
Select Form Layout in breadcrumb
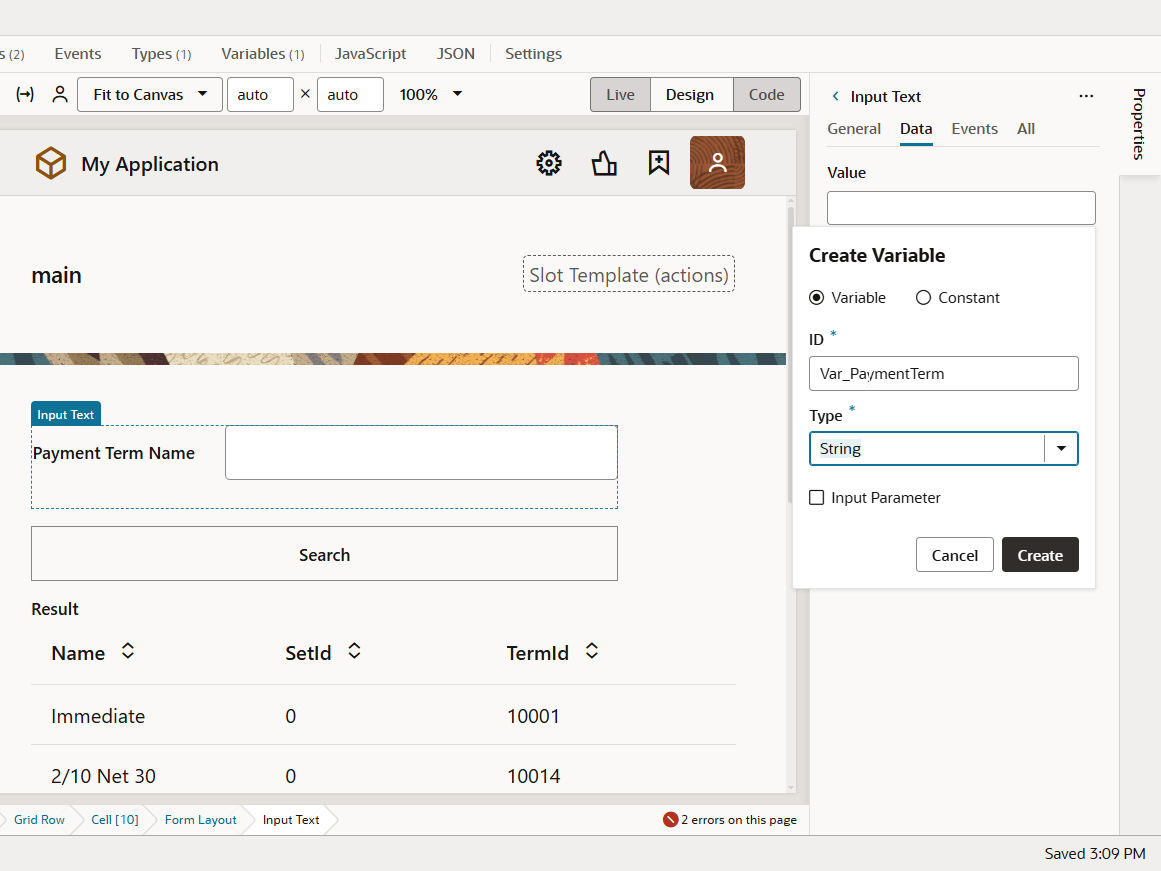coord(201,819)
